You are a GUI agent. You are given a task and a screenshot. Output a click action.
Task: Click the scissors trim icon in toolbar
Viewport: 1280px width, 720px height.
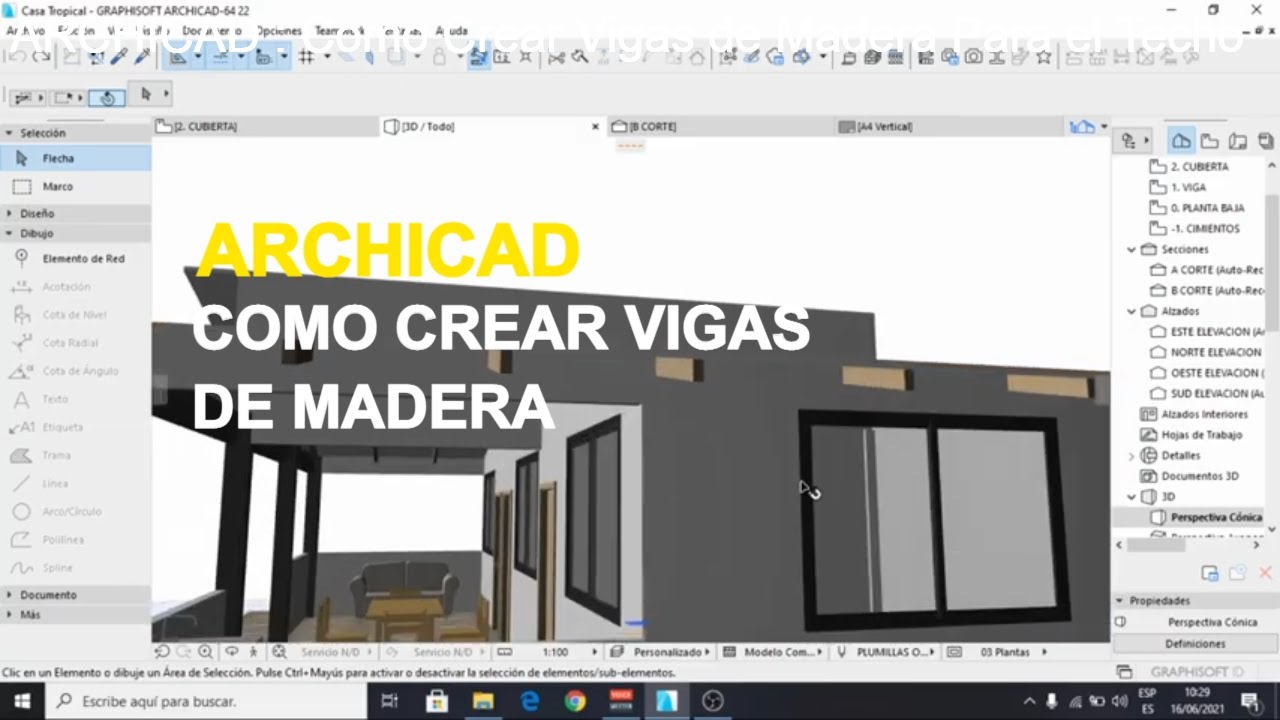[x=557, y=58]
